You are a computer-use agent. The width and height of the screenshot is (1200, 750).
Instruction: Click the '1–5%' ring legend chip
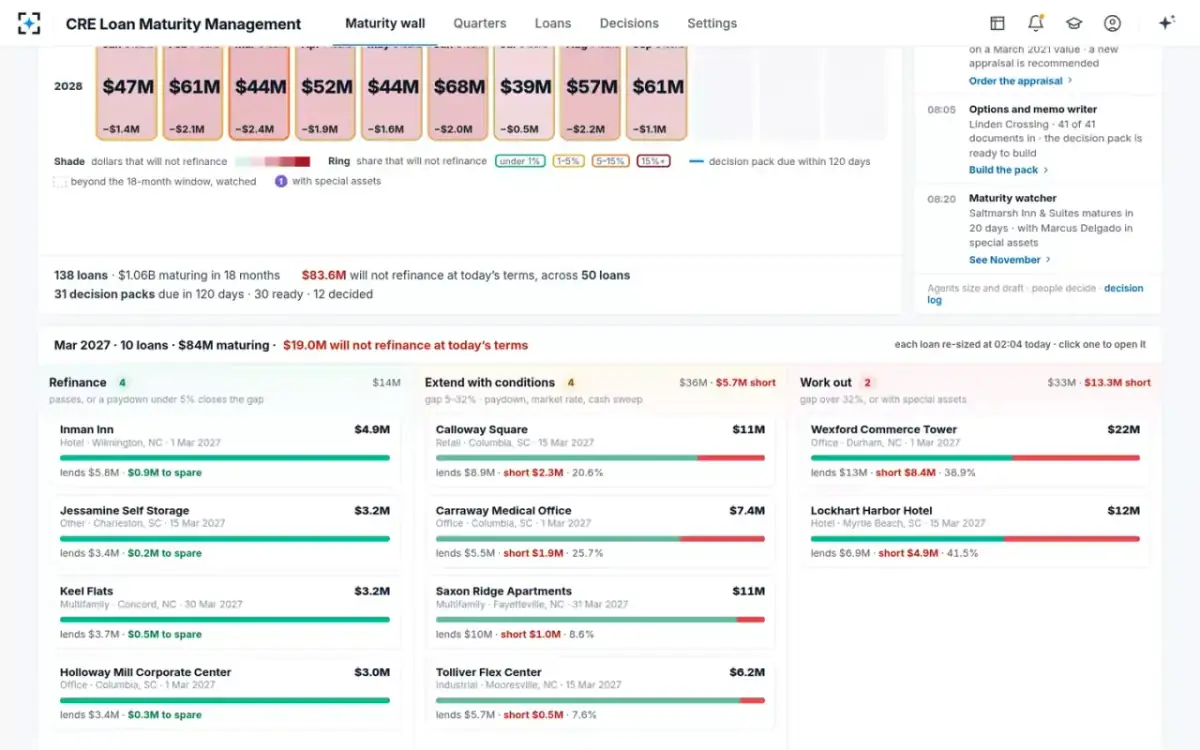point(569,161)
